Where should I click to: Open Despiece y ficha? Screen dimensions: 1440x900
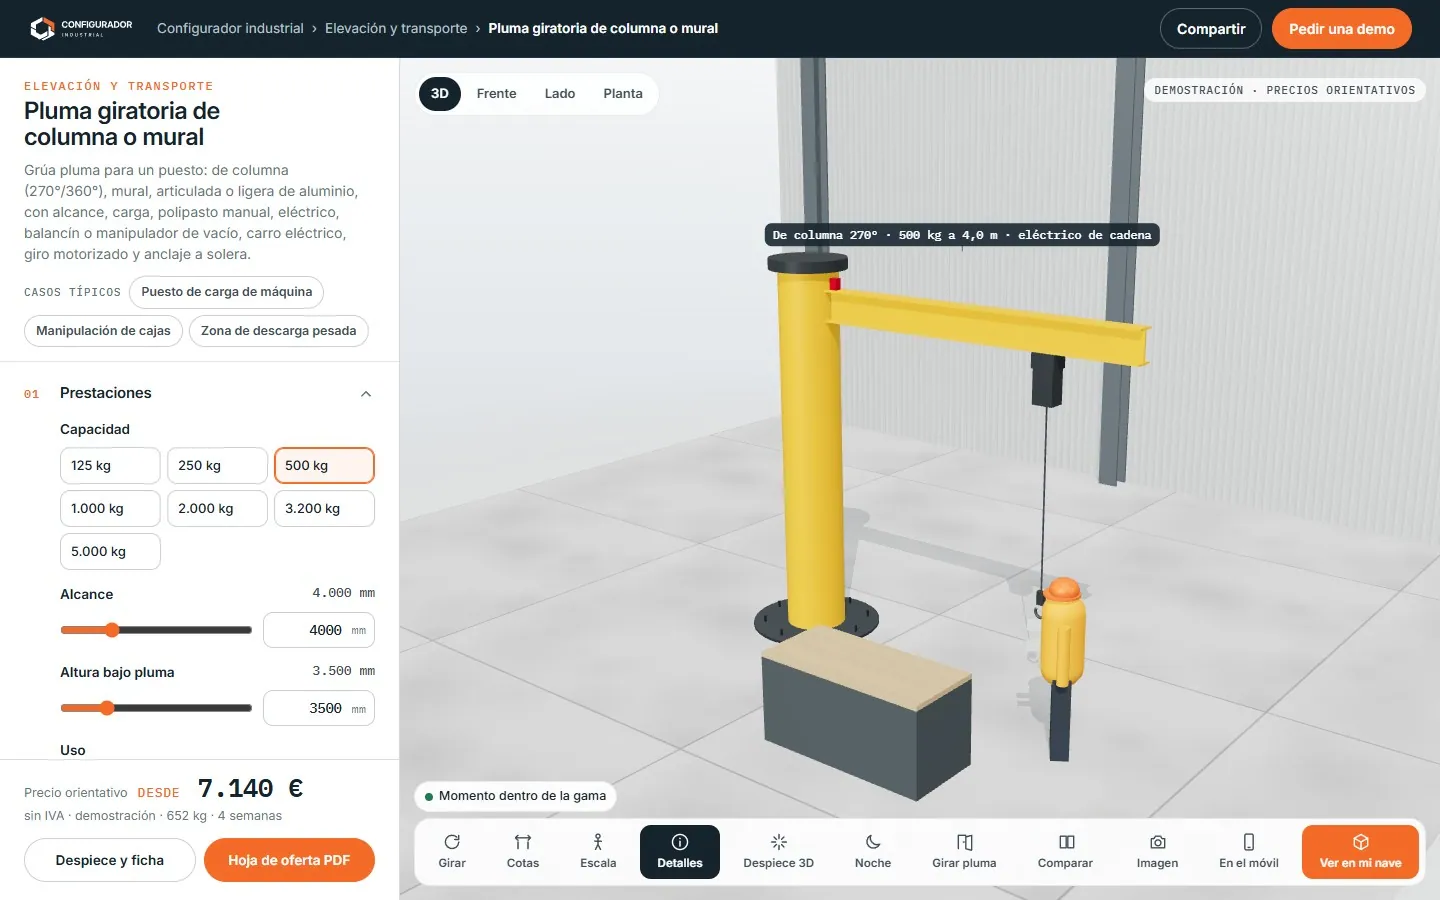[110, 860]
